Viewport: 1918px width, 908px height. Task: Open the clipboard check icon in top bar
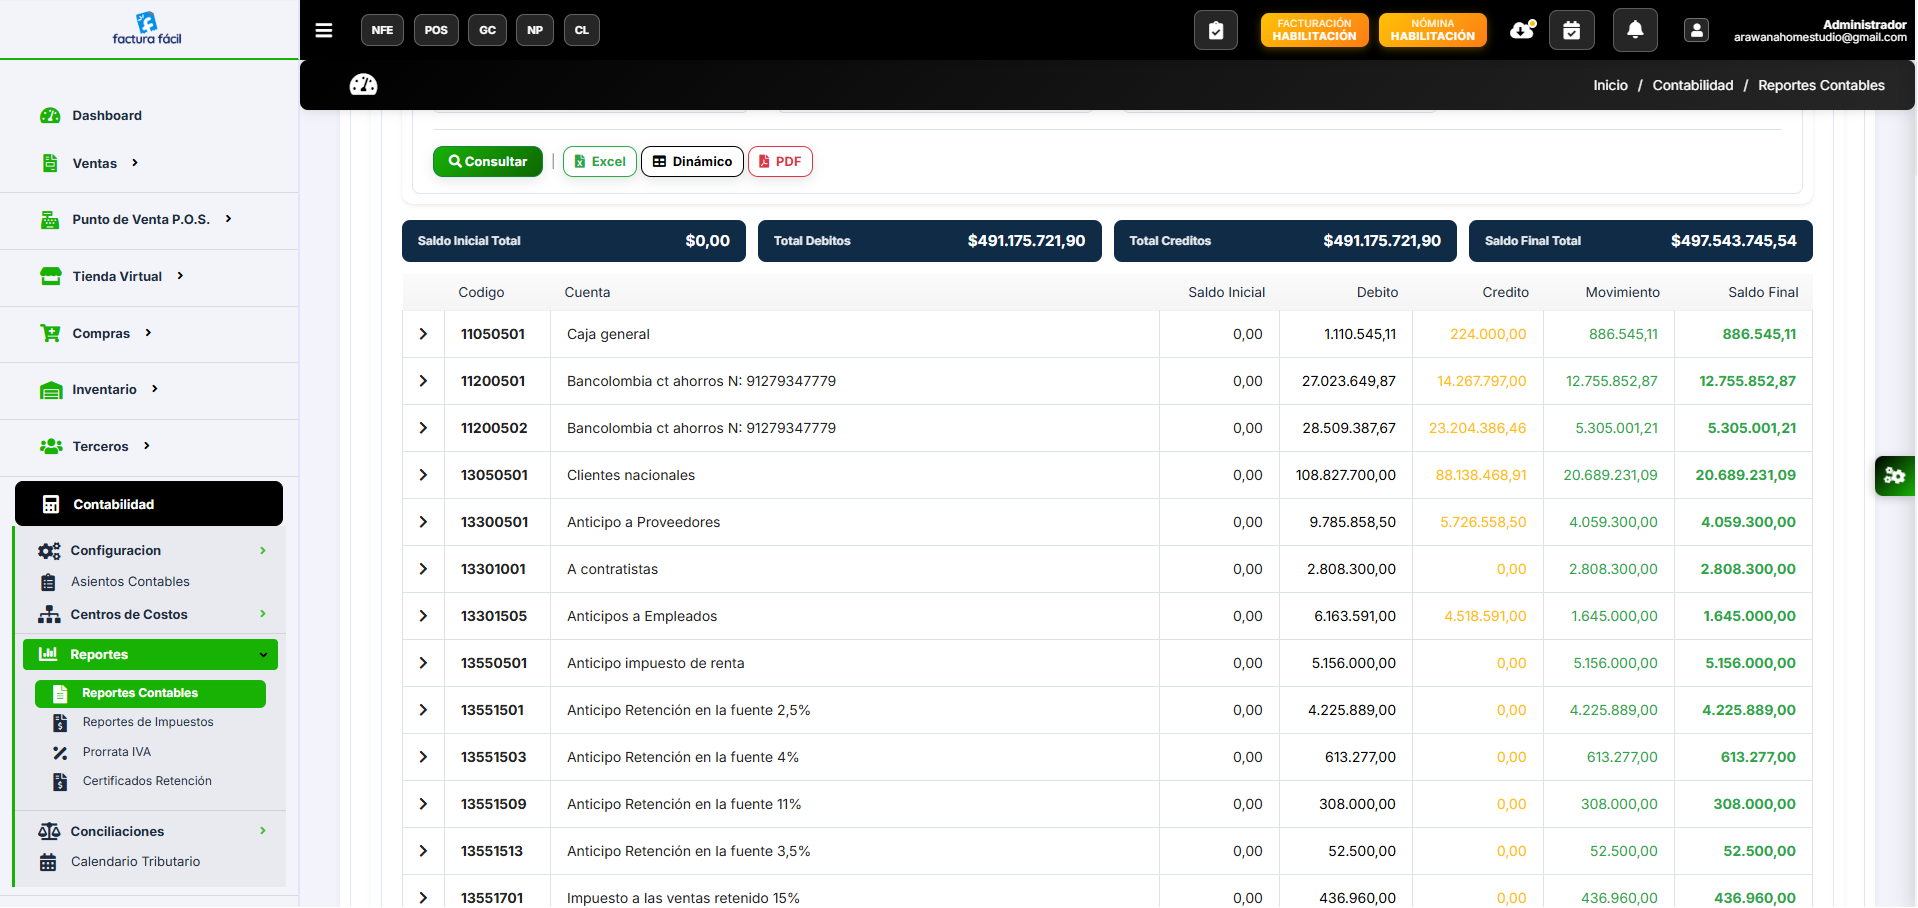click(1216, 30)
